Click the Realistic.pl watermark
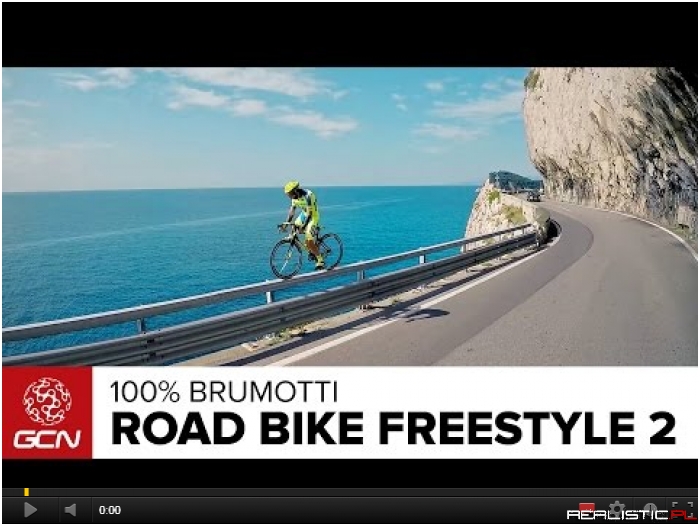Image resolution: width=700 pixels, height=526 pixels. (631, 515)
